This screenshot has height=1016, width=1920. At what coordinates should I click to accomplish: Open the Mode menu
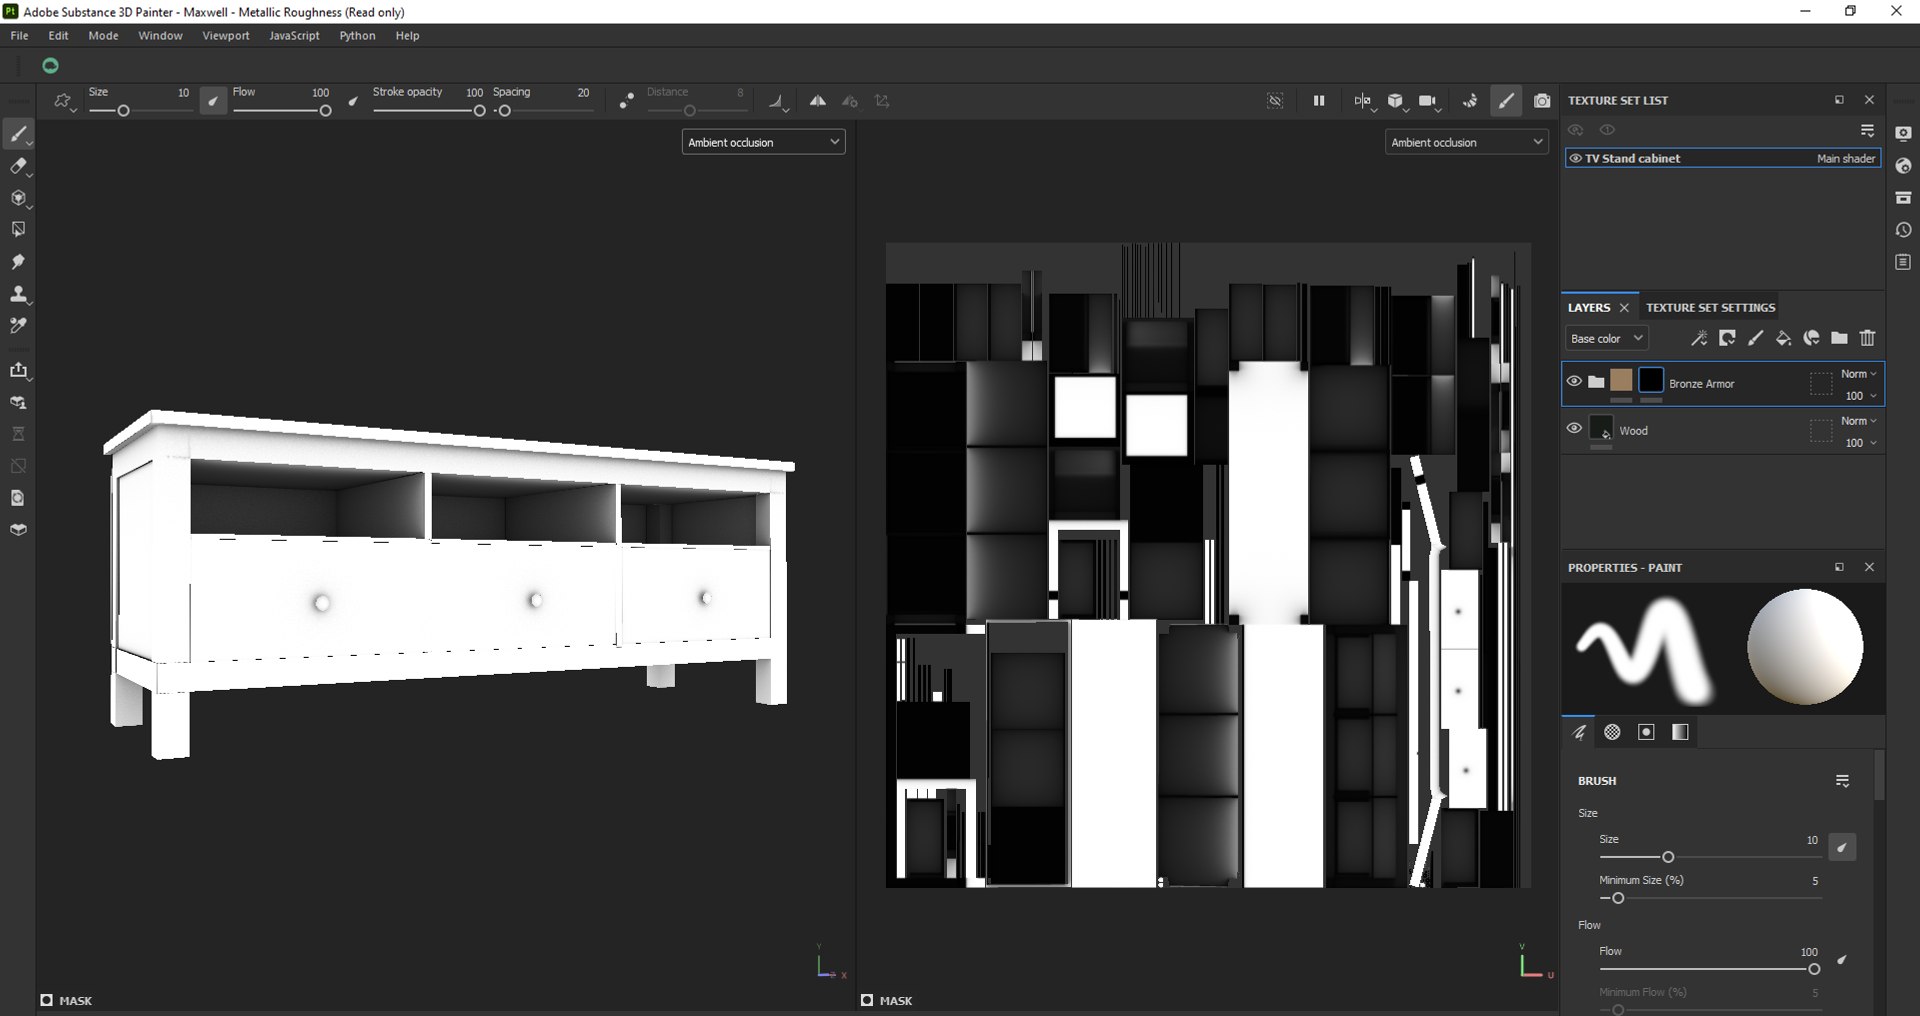pyautogui.click(x=103, y=35)
